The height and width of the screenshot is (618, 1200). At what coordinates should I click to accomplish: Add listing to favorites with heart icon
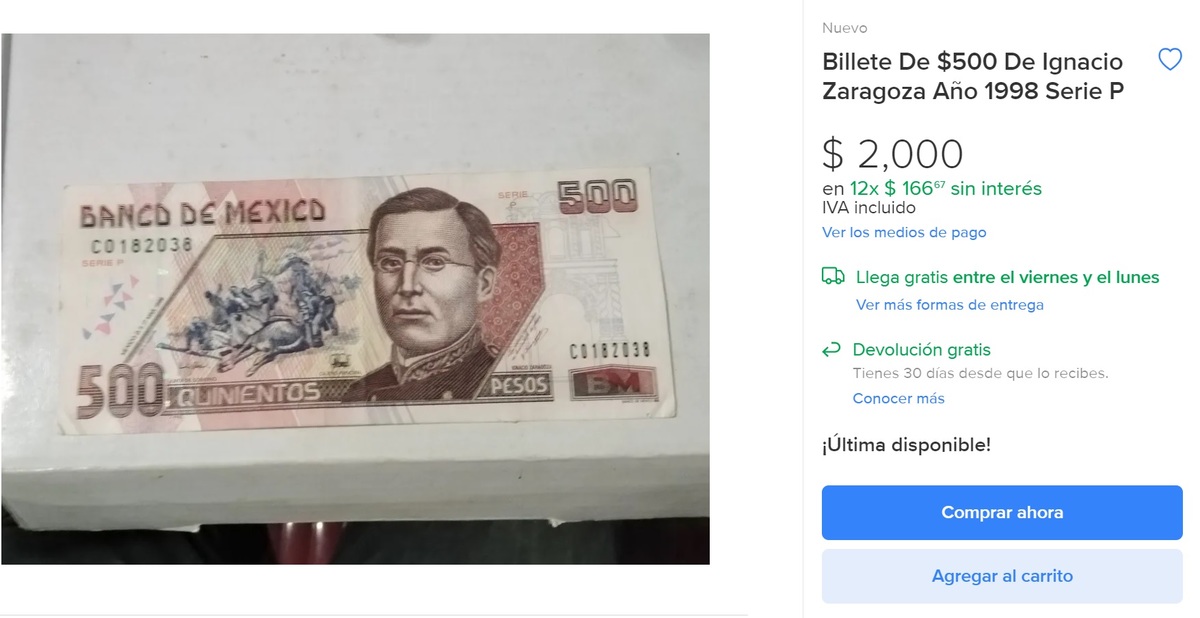tap(1169, 60)
